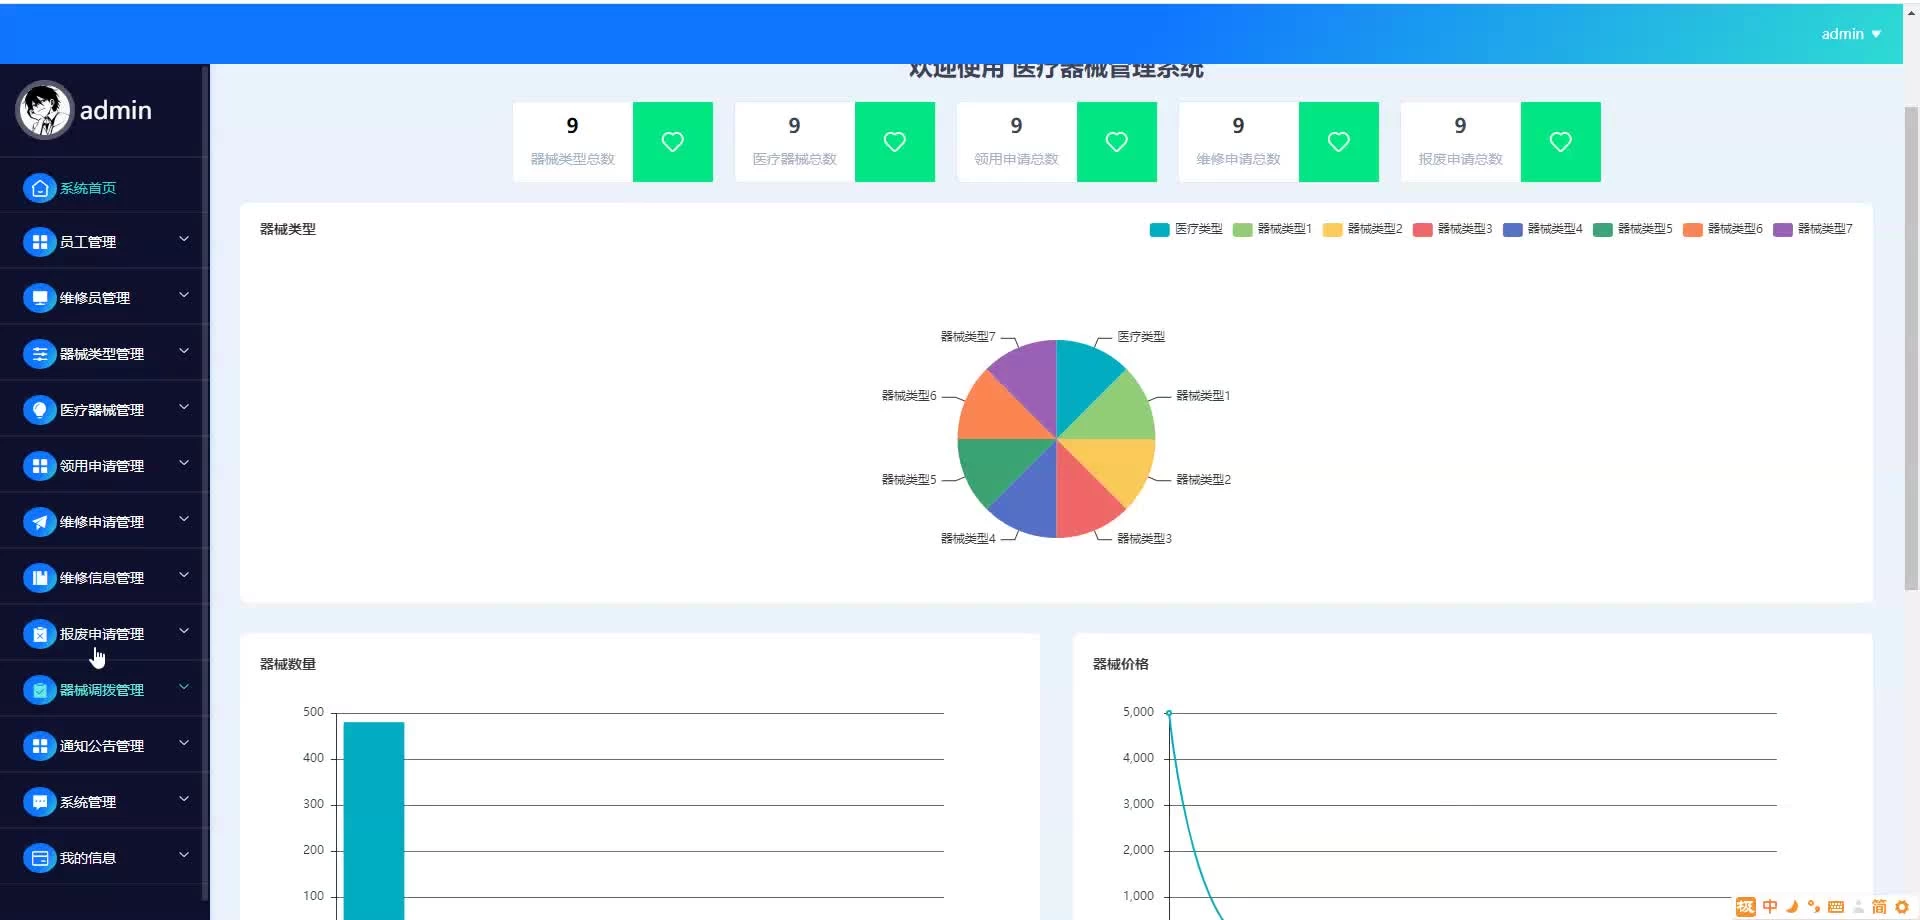Image resolution: width=1920 pixels, height=920 pixels.
Task: Toggle 器械类型3 series in chart legend
Action: [x=1452, y=229]
